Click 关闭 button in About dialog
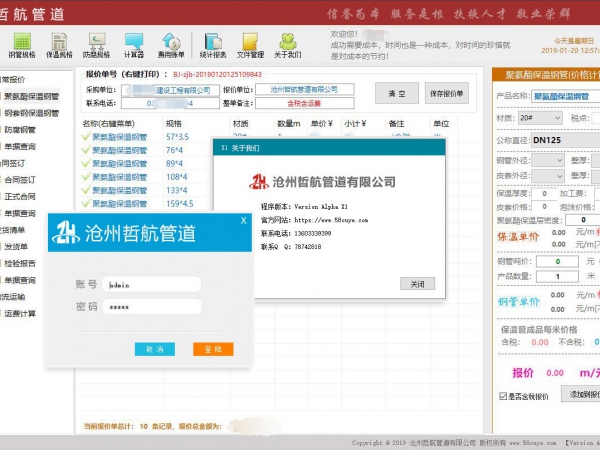 417,284
